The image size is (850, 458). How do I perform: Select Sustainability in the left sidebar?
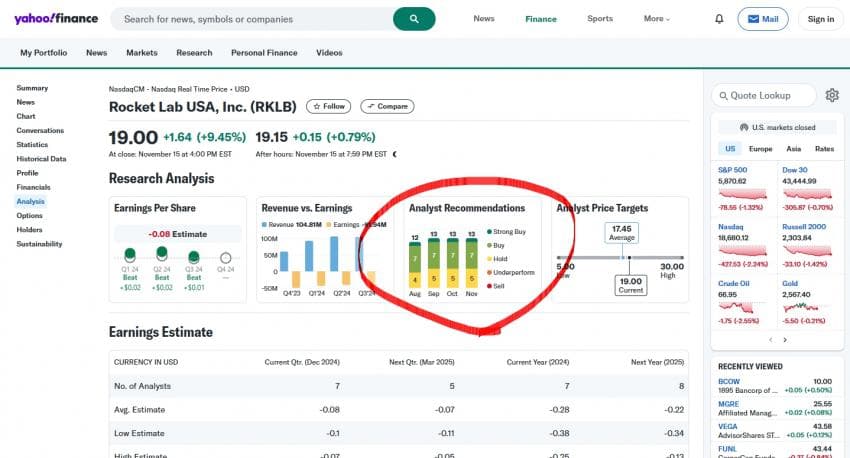click(x=39, y=244)
